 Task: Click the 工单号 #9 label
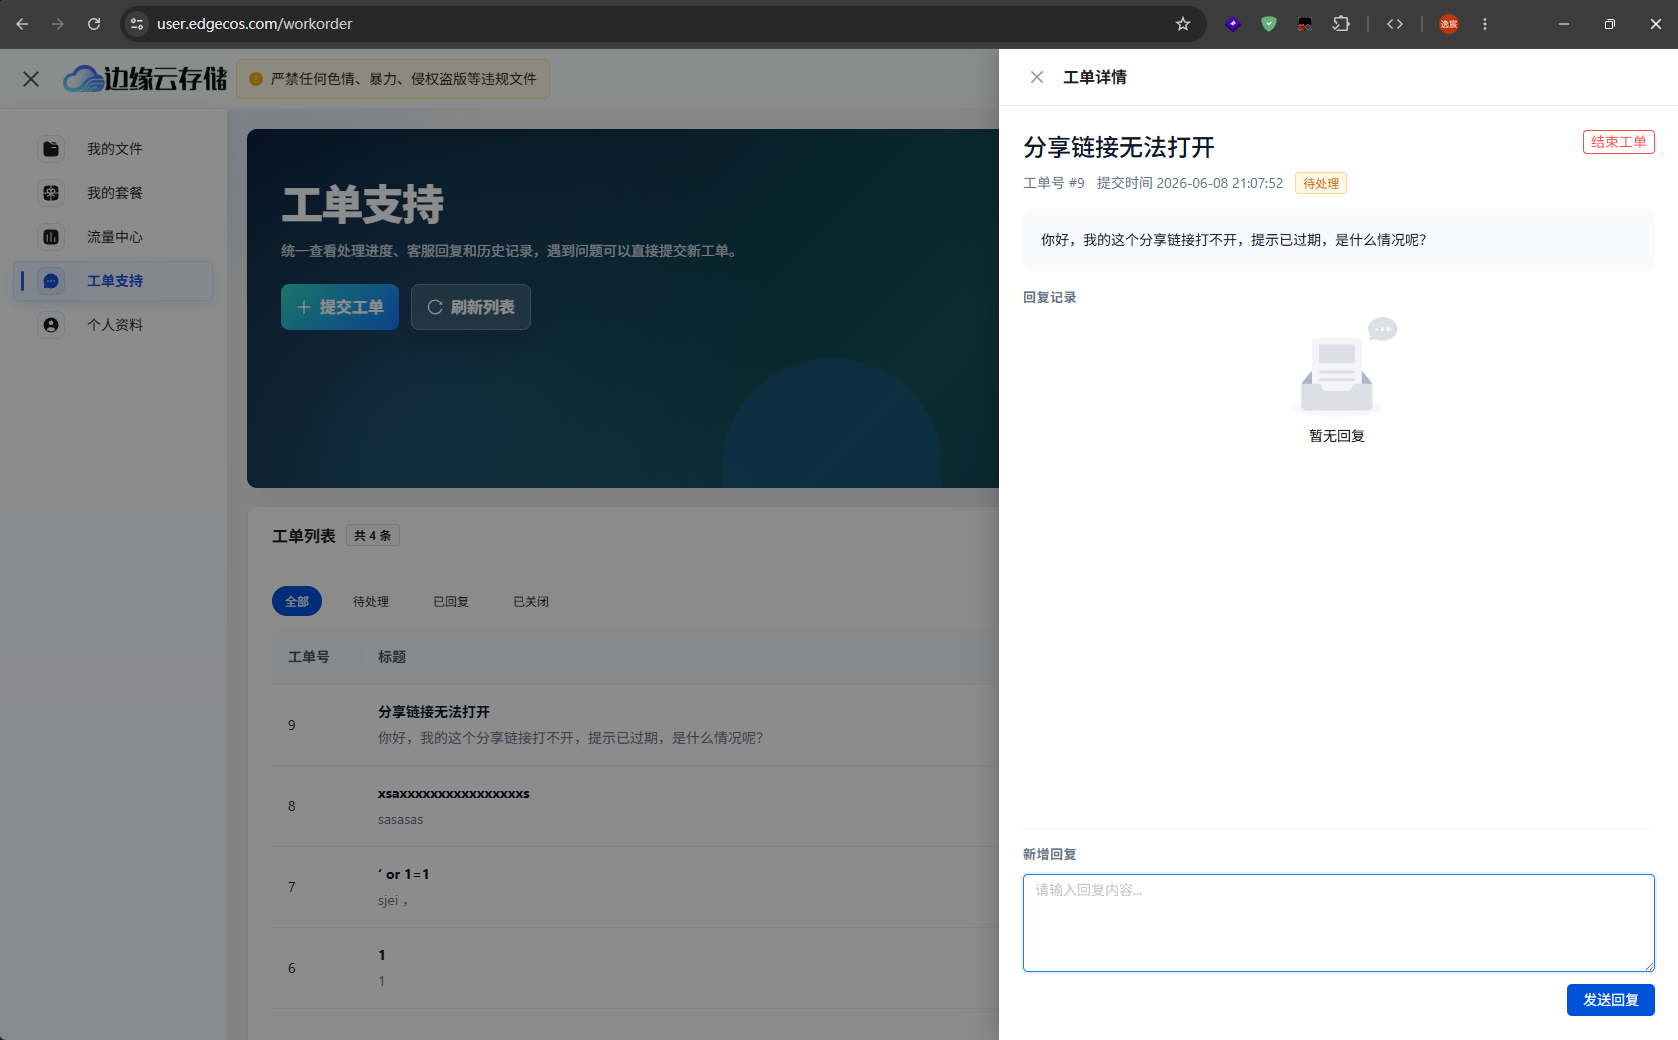pyautogui.click(x=1054, y=183)
